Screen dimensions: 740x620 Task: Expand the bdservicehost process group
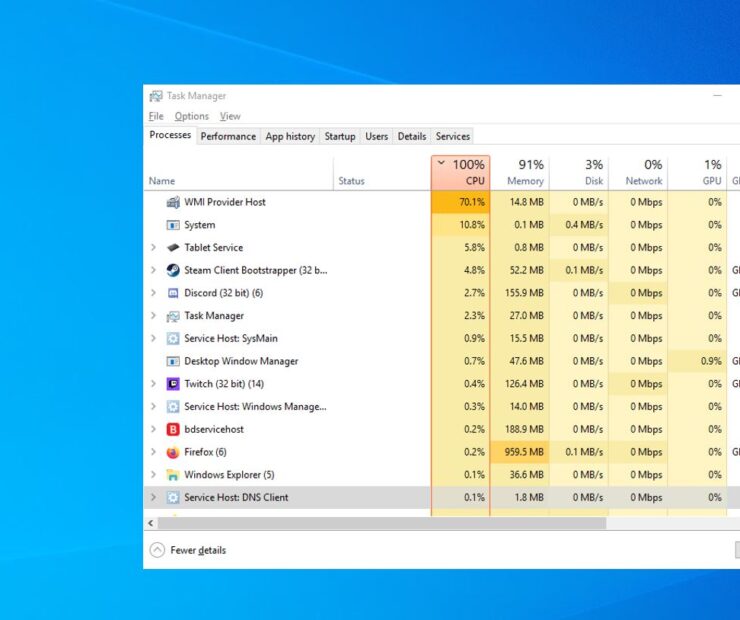coord(153,429)
